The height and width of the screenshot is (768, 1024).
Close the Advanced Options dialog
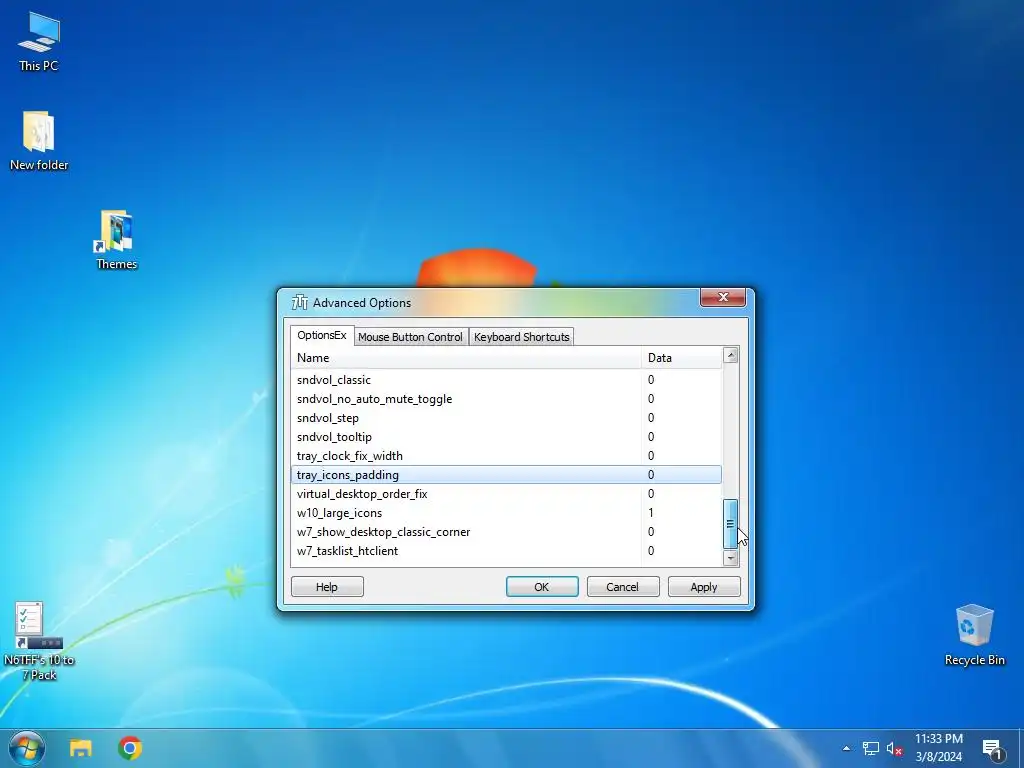[723, 297]
